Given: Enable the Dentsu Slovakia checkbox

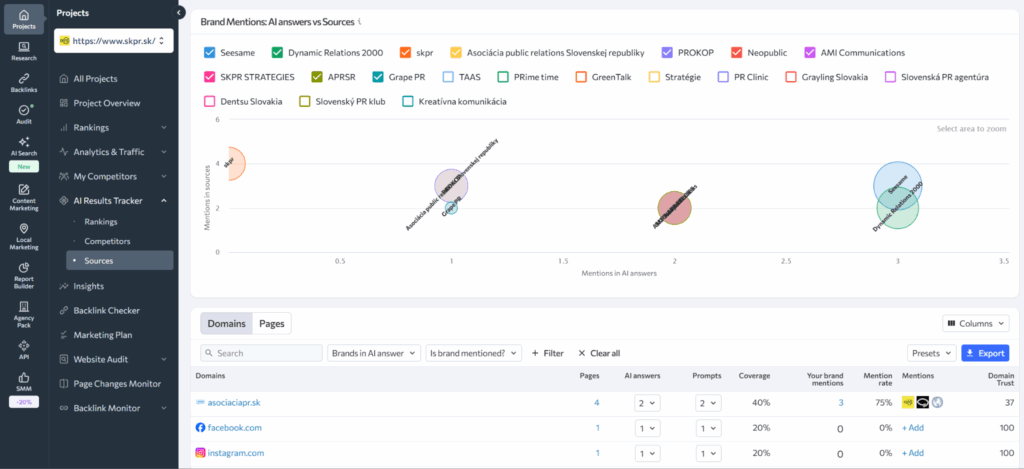Looking at the screenshot, I should point(210,102).
